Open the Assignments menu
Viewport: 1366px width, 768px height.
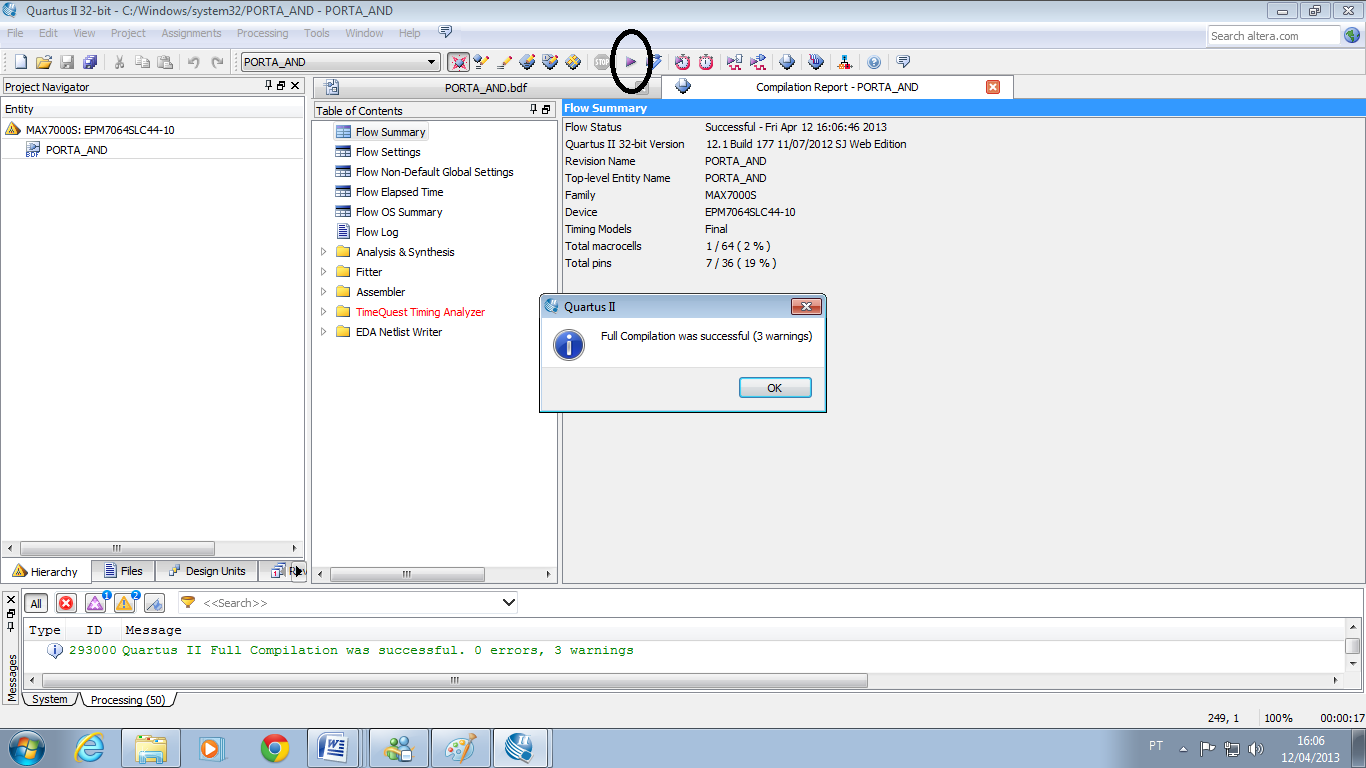[191, 33]
